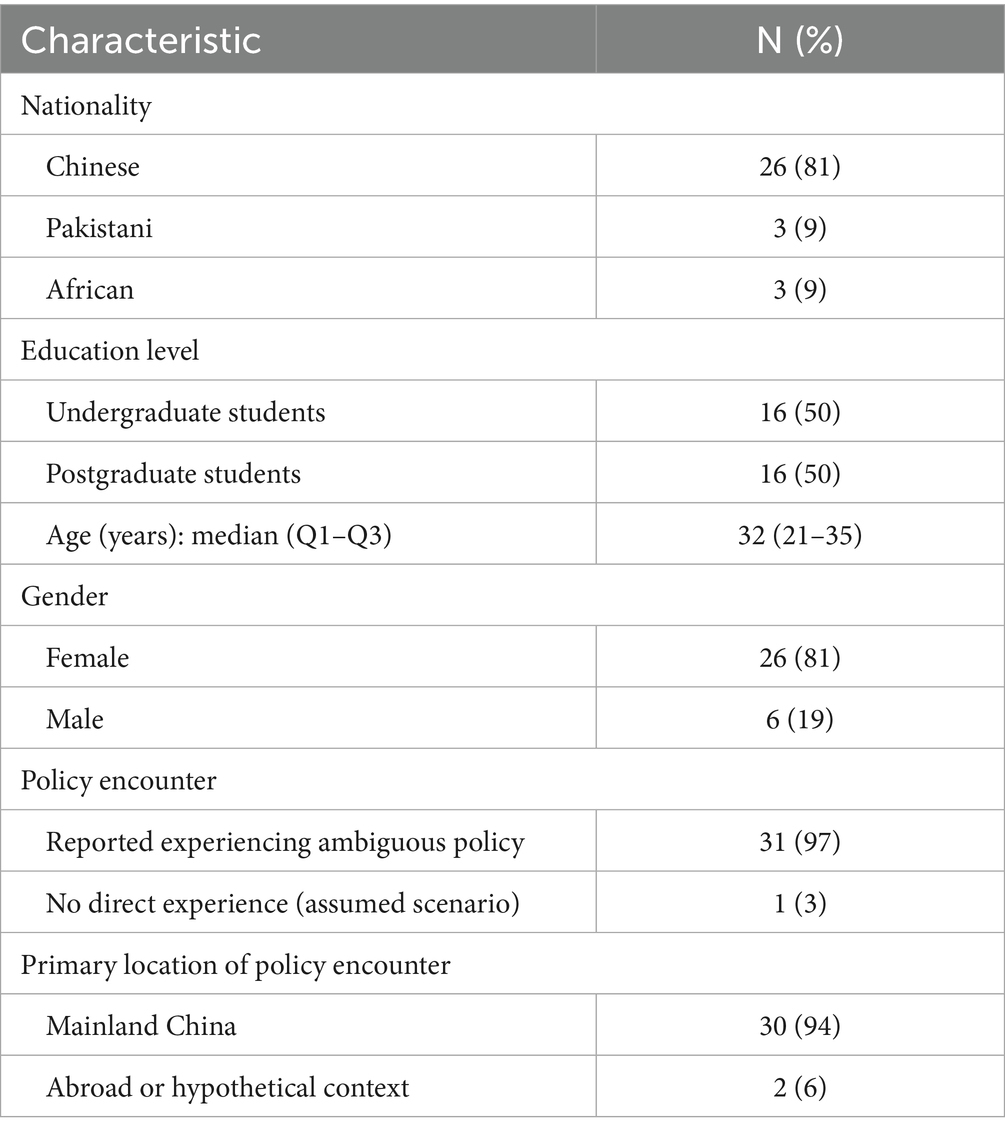Click the Male row label
1005x1135 pixels.
tap(75, 719)
